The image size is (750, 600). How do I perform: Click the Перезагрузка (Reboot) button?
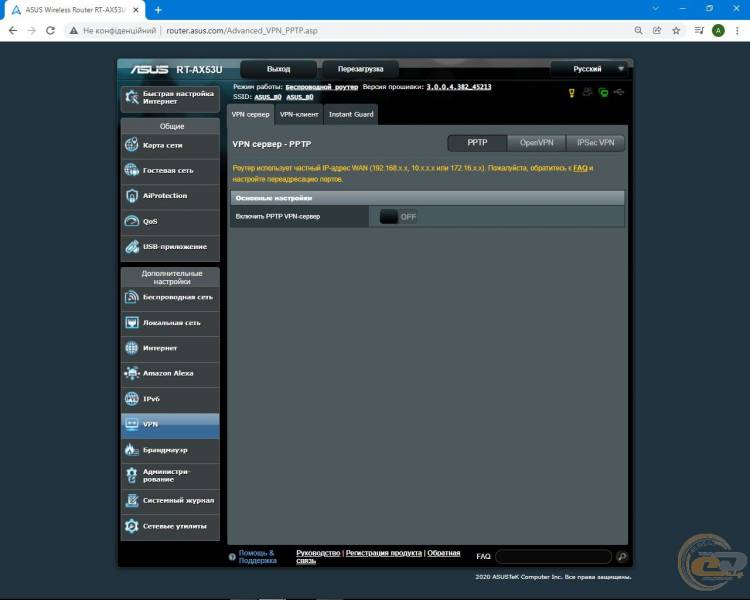pyautogui.click(x=360, y=69)
